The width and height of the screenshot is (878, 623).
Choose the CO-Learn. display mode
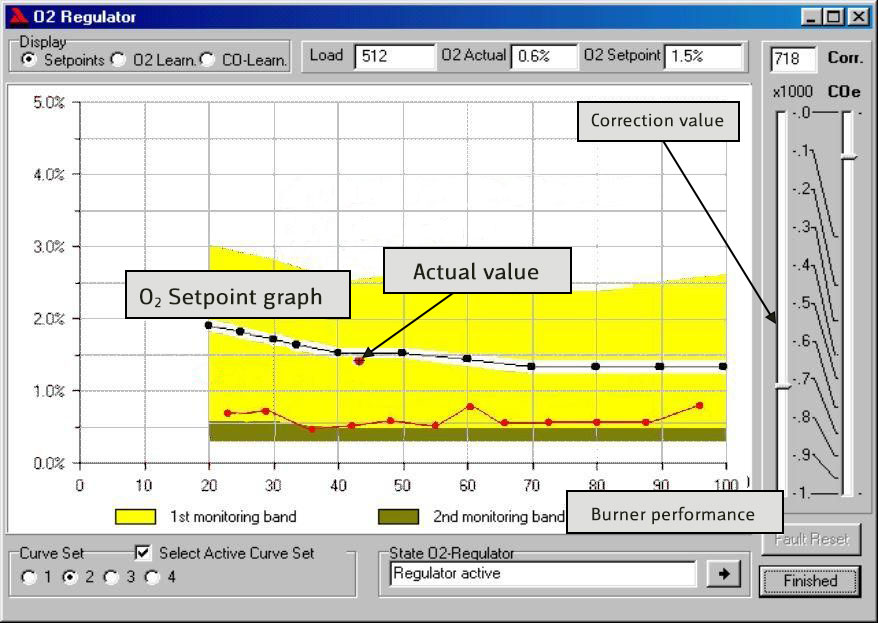[207, 60]
